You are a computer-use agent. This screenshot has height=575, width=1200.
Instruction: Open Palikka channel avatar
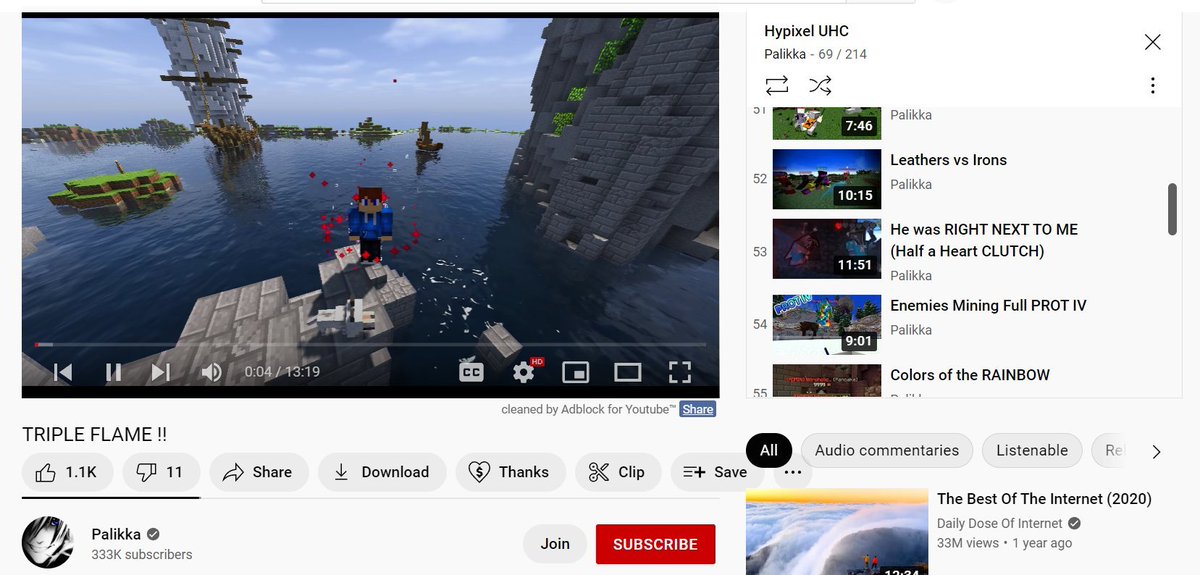click(x=48, y=543)
